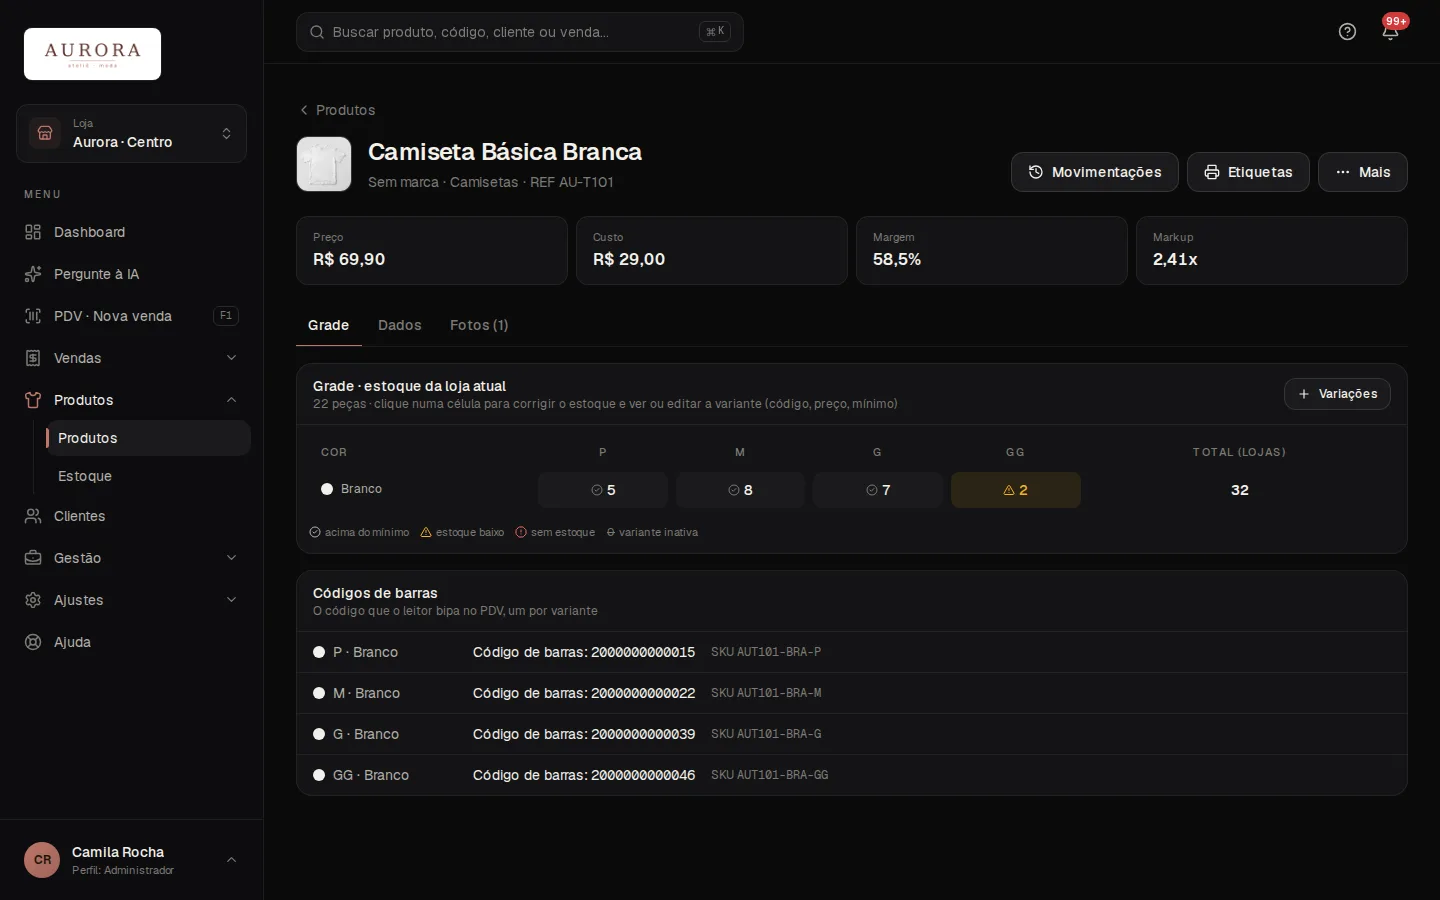Open the Camila Rocha profile menu chevron
This screenshot has width=1440, height=900.
(x=232, y=860)
